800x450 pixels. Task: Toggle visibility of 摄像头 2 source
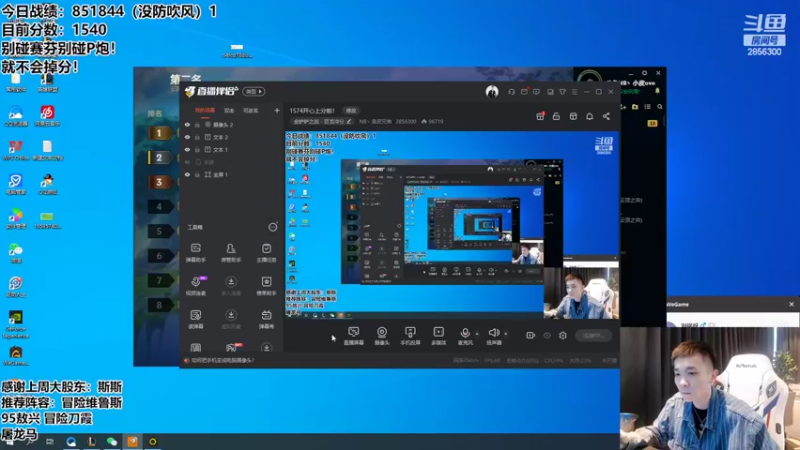(x=187, y=124)
